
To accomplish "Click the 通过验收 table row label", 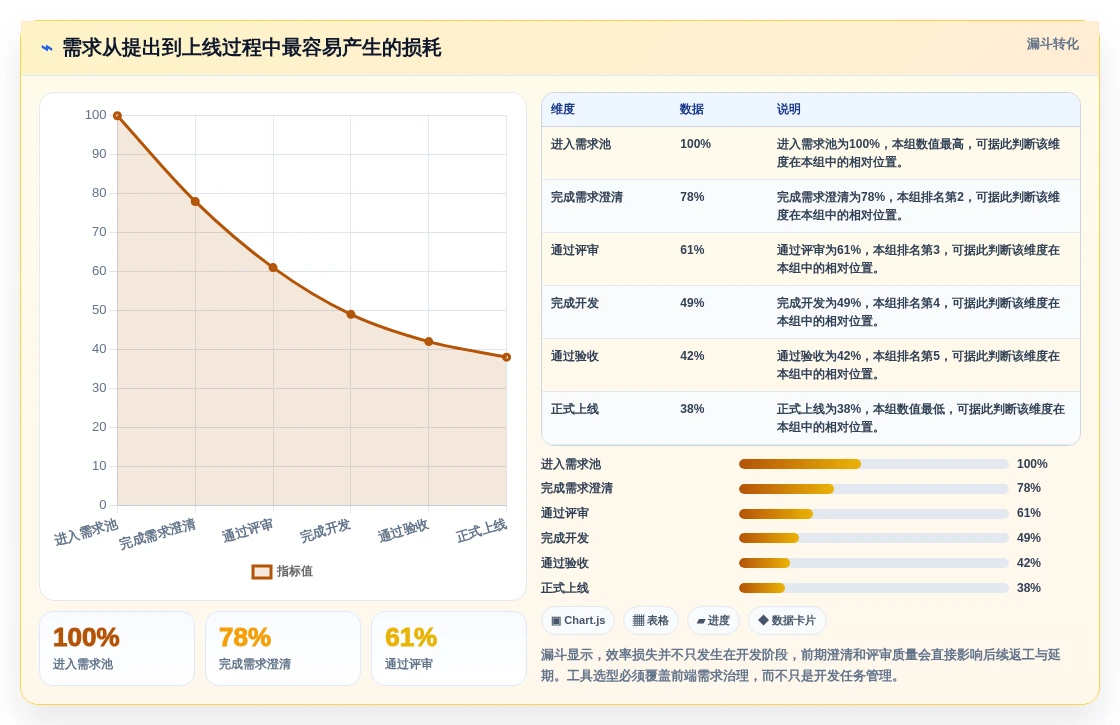I will pos(574,356).
